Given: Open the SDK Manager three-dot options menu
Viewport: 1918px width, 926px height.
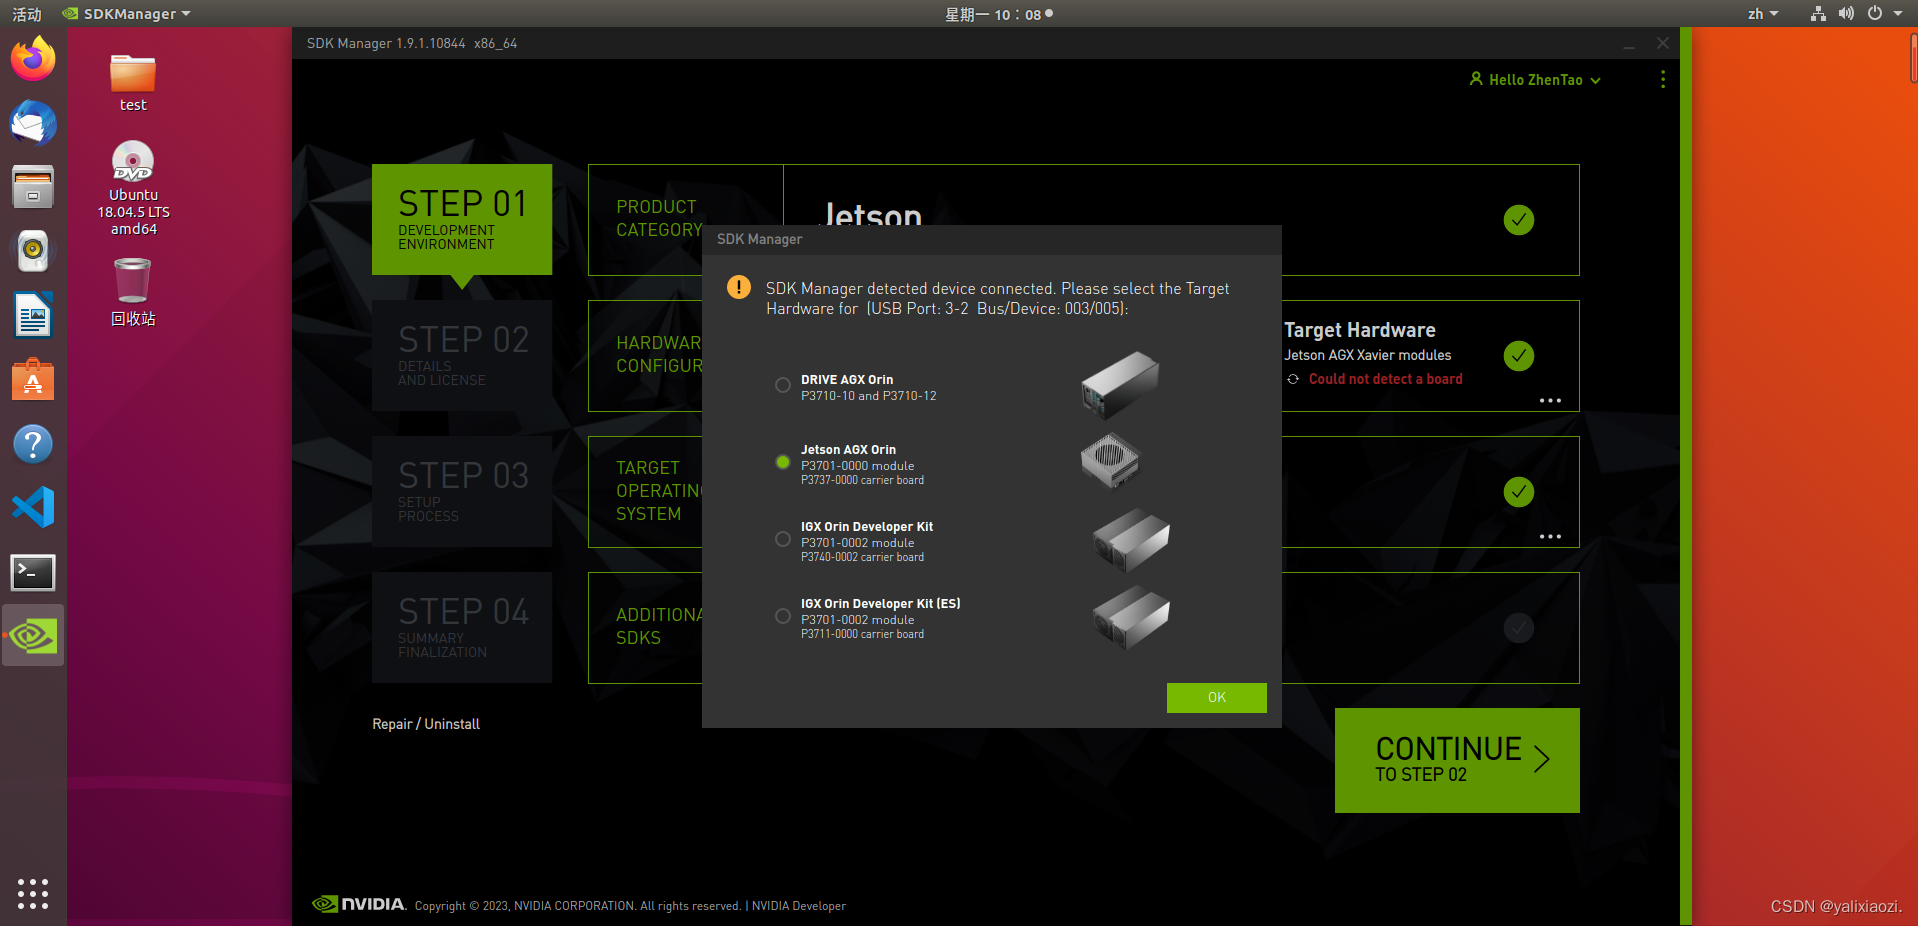Looking at the screenshot, I should [1663, 79].
